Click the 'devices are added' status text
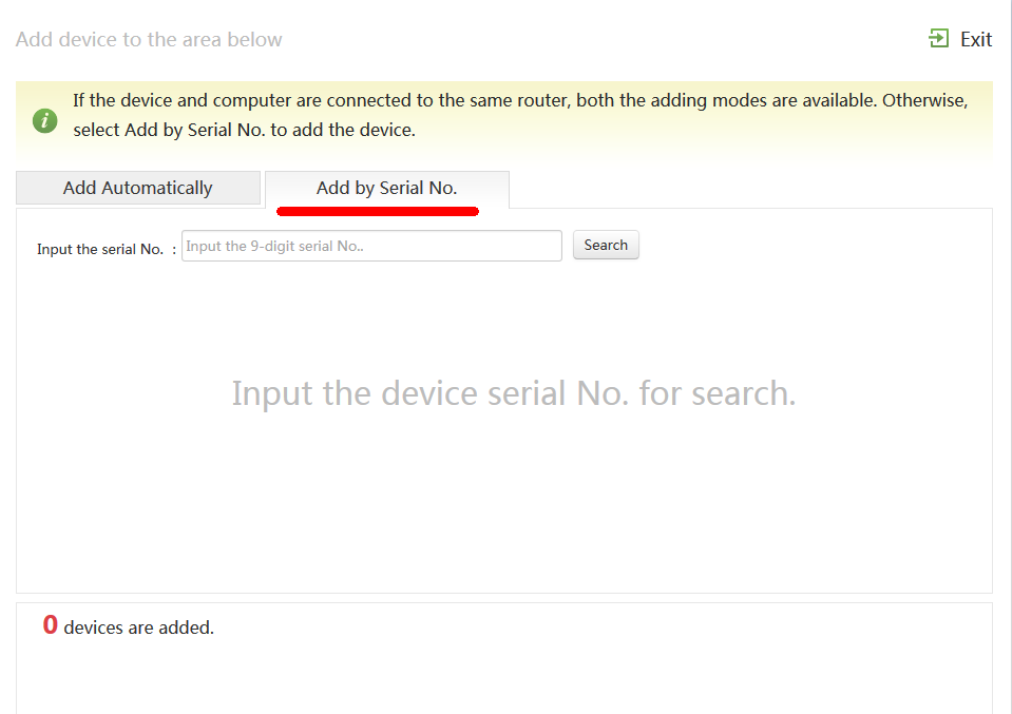The width and height of the screenshot is (1012, 714). tap(139, 628)
